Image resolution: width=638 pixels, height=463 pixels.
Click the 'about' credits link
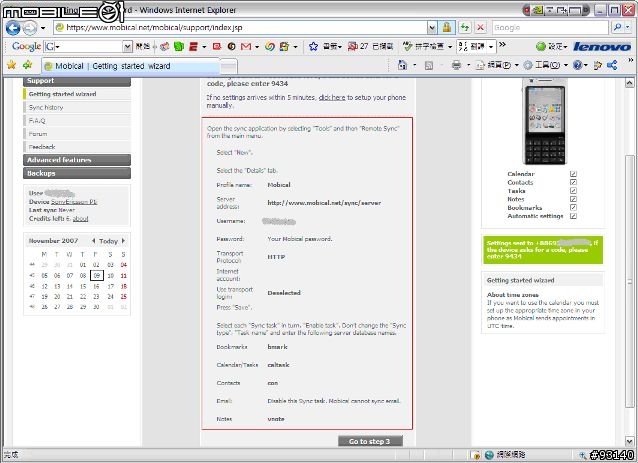click(81, 218)
